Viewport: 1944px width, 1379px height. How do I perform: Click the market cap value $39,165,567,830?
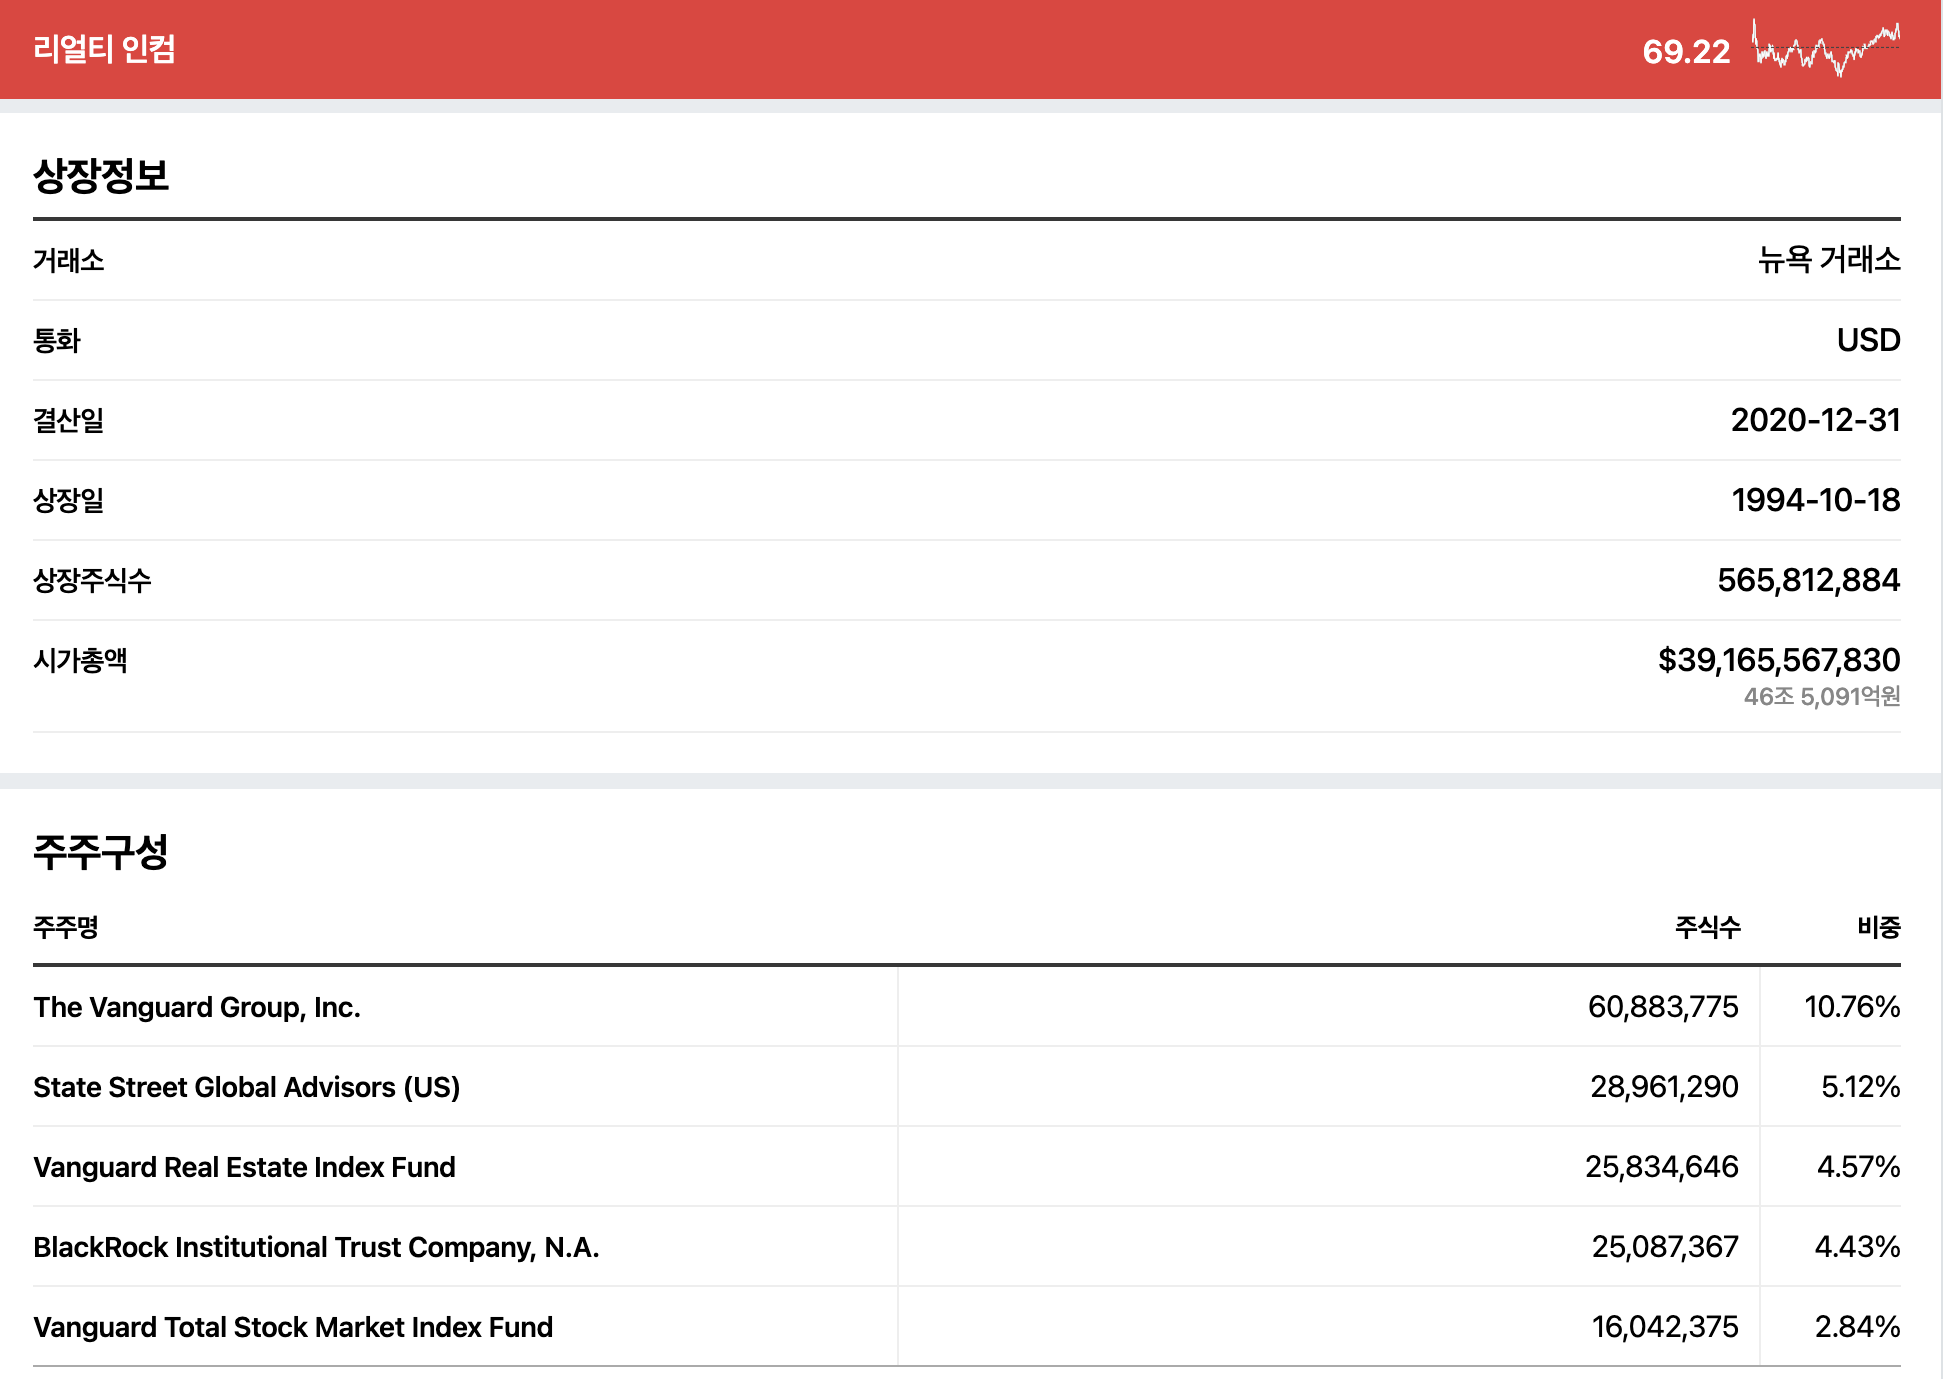click(x=1778, y=660)
